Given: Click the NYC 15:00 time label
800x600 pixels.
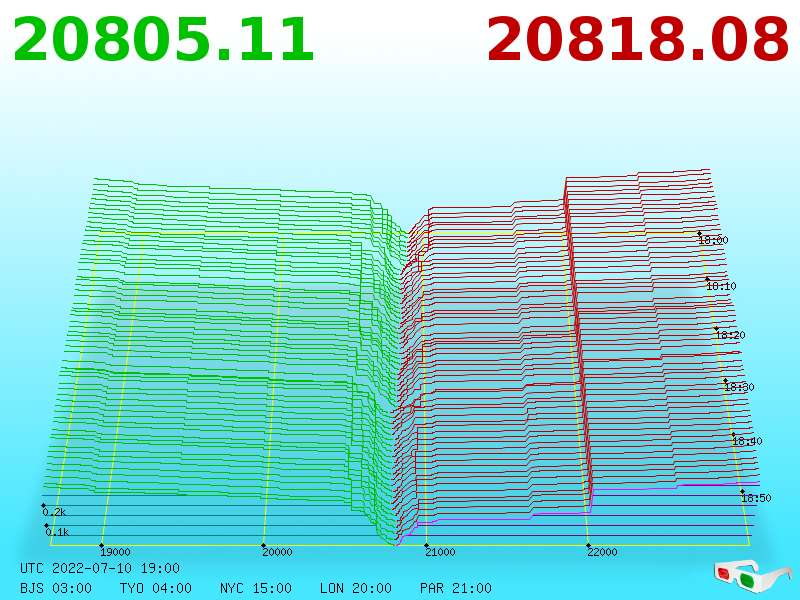Looking at the screenshot, I should [256, 588].
